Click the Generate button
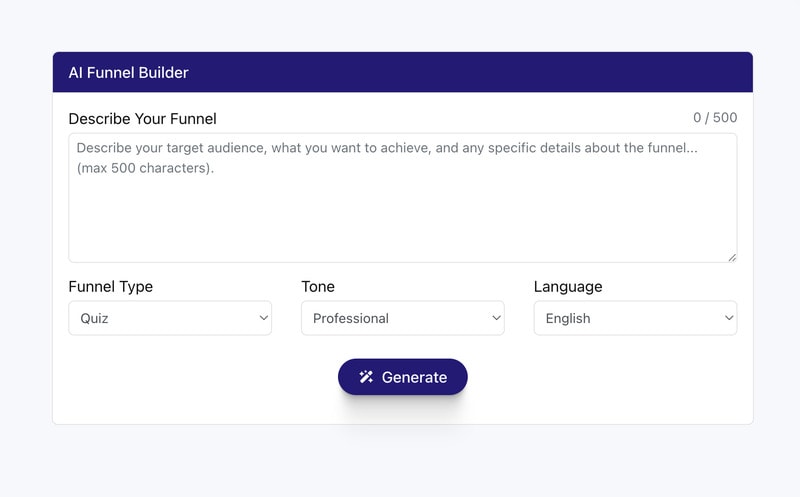The image size is (800, 497). pos(402,377)
